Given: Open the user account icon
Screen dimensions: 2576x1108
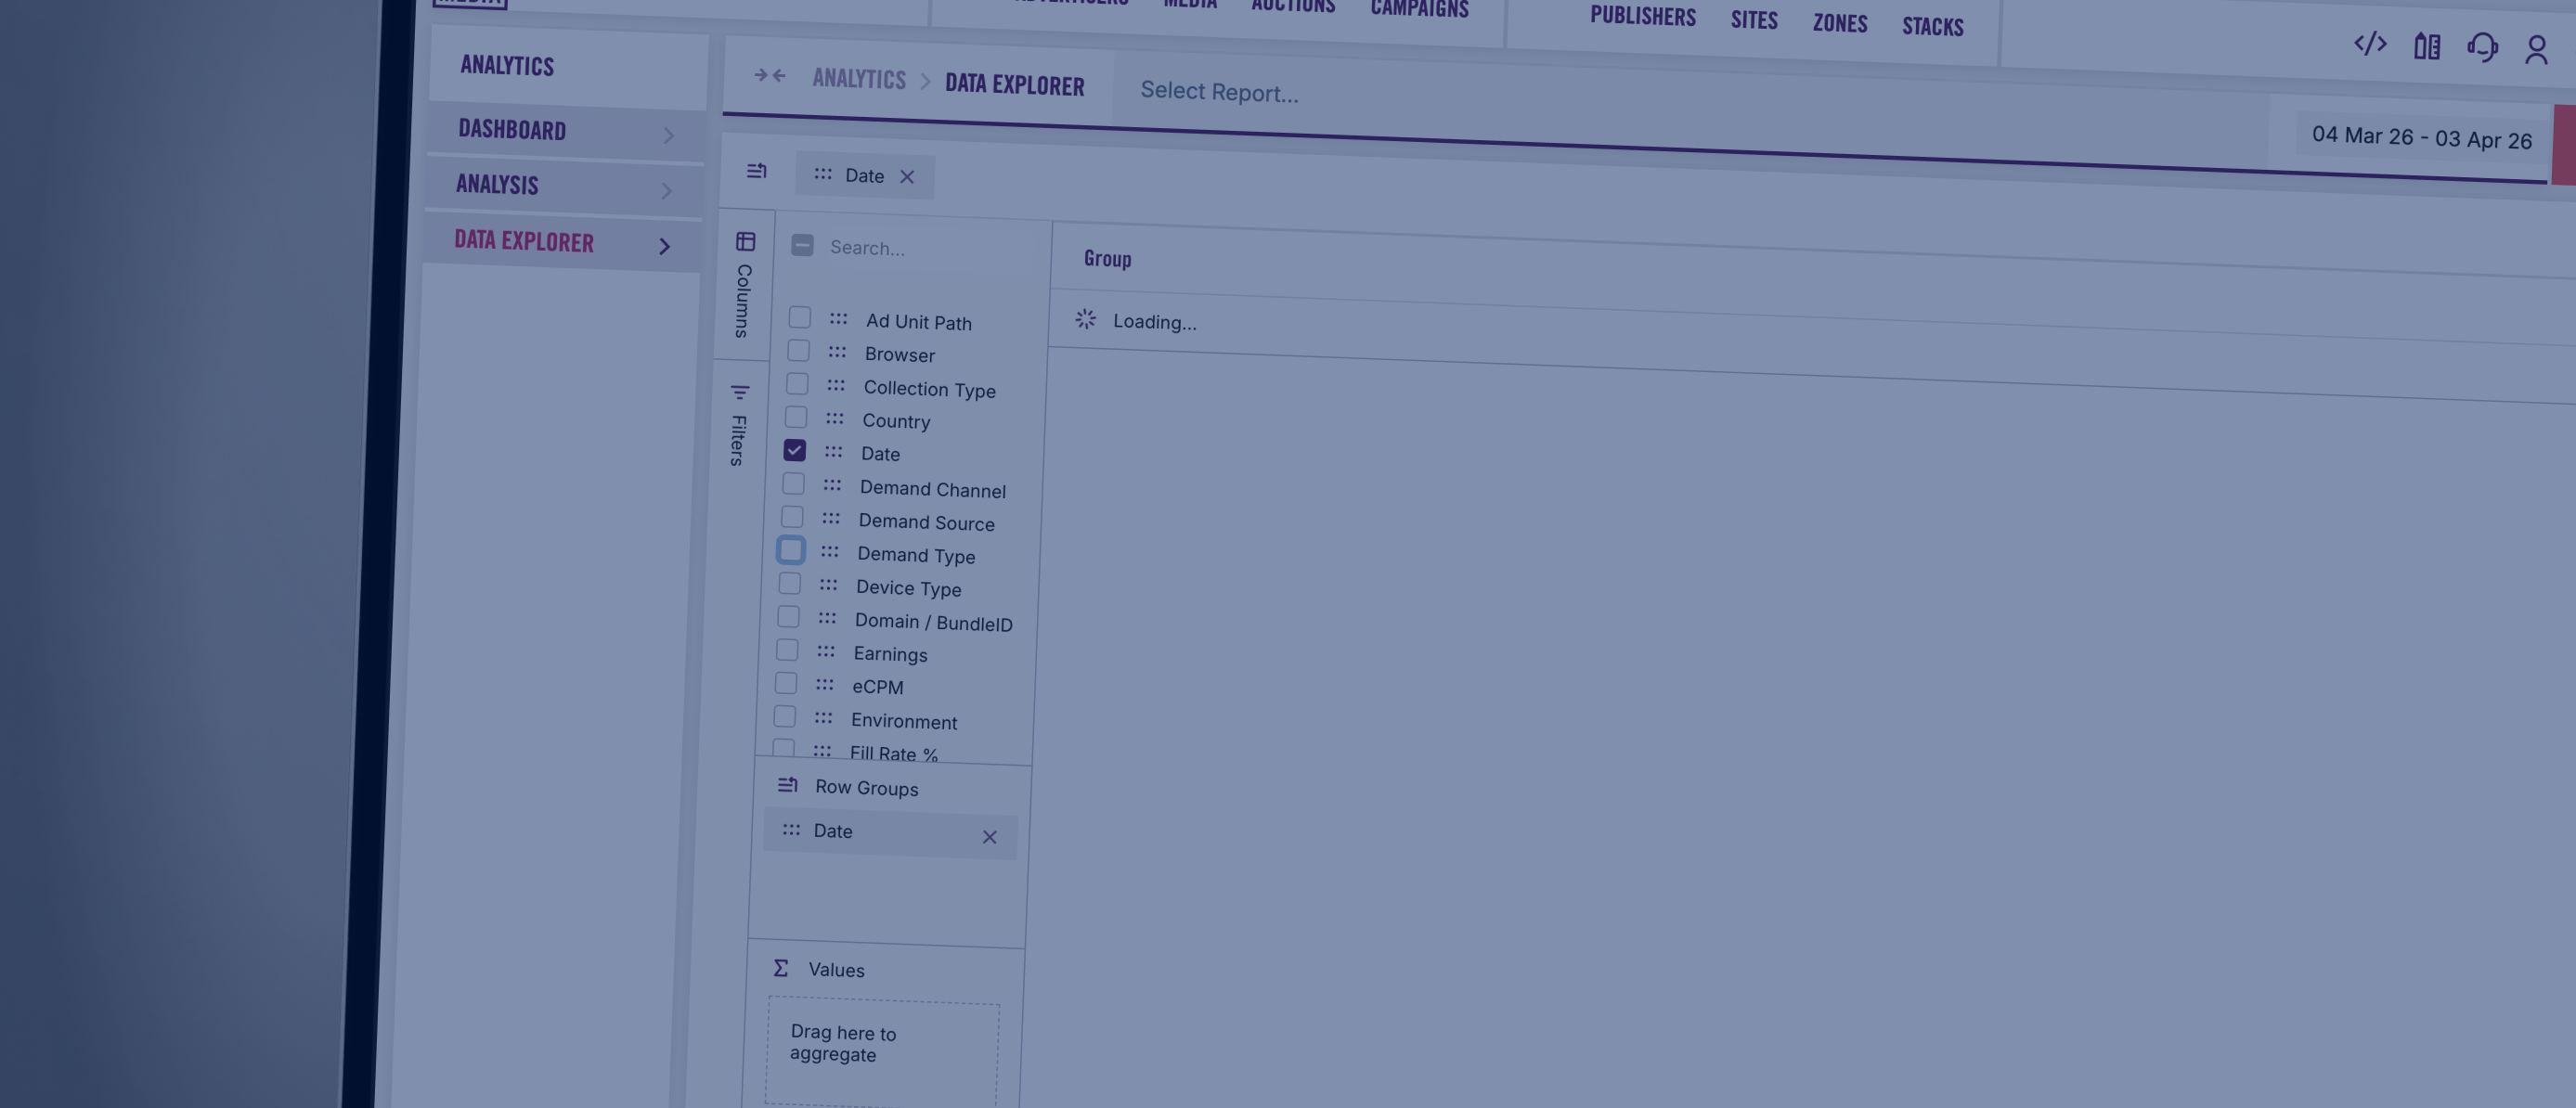Looking at the screenshot, I should click(2536, 50).
